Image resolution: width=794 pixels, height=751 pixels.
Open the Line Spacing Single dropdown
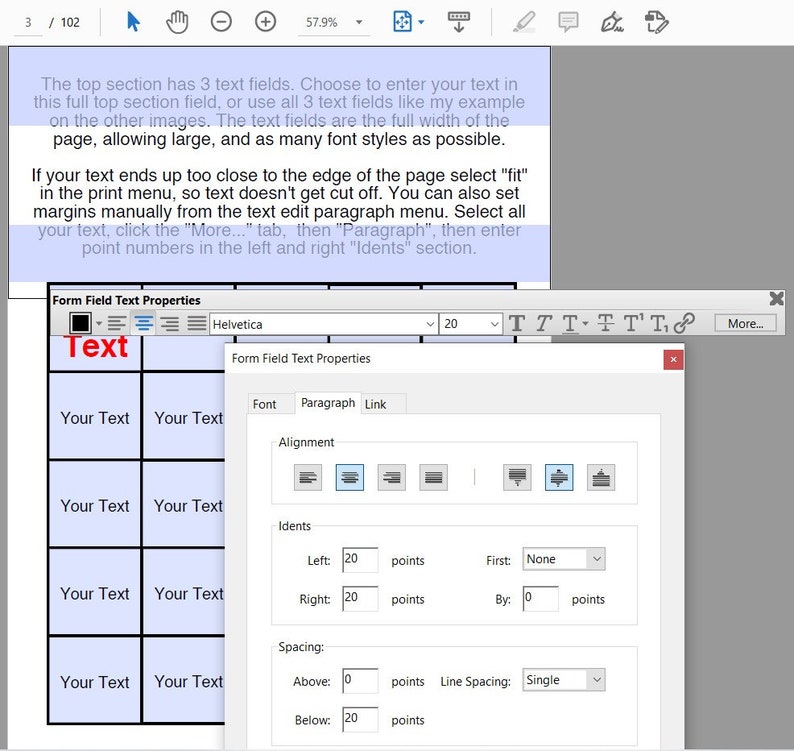pos(564,680)
